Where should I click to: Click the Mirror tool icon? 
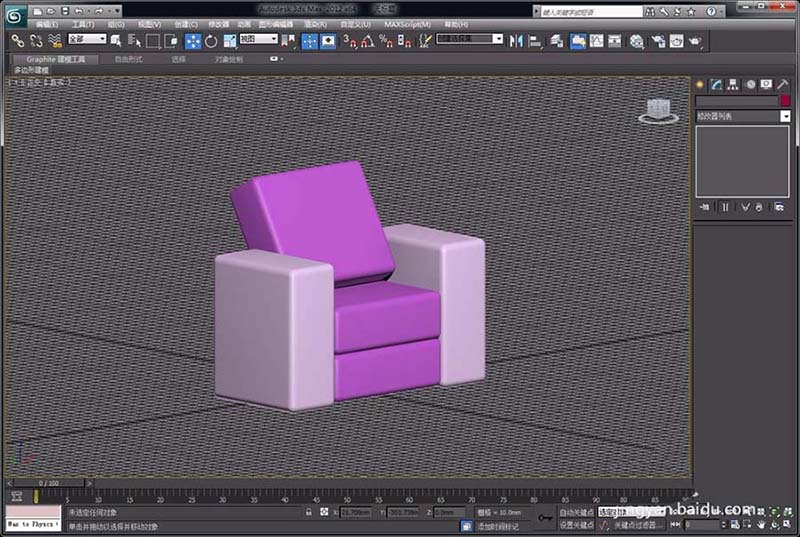[x=516, y=41]
